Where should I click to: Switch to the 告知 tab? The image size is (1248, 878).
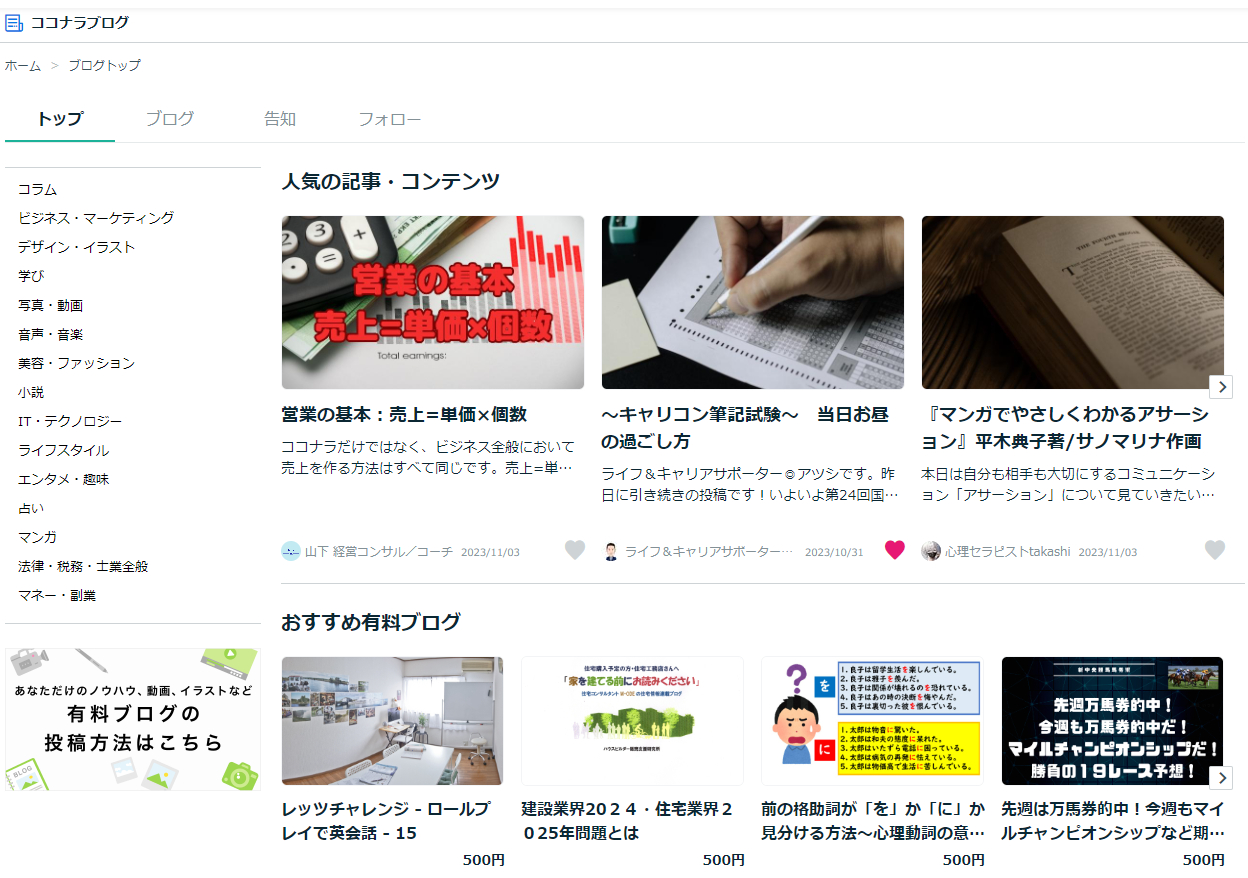pos(280,119)
